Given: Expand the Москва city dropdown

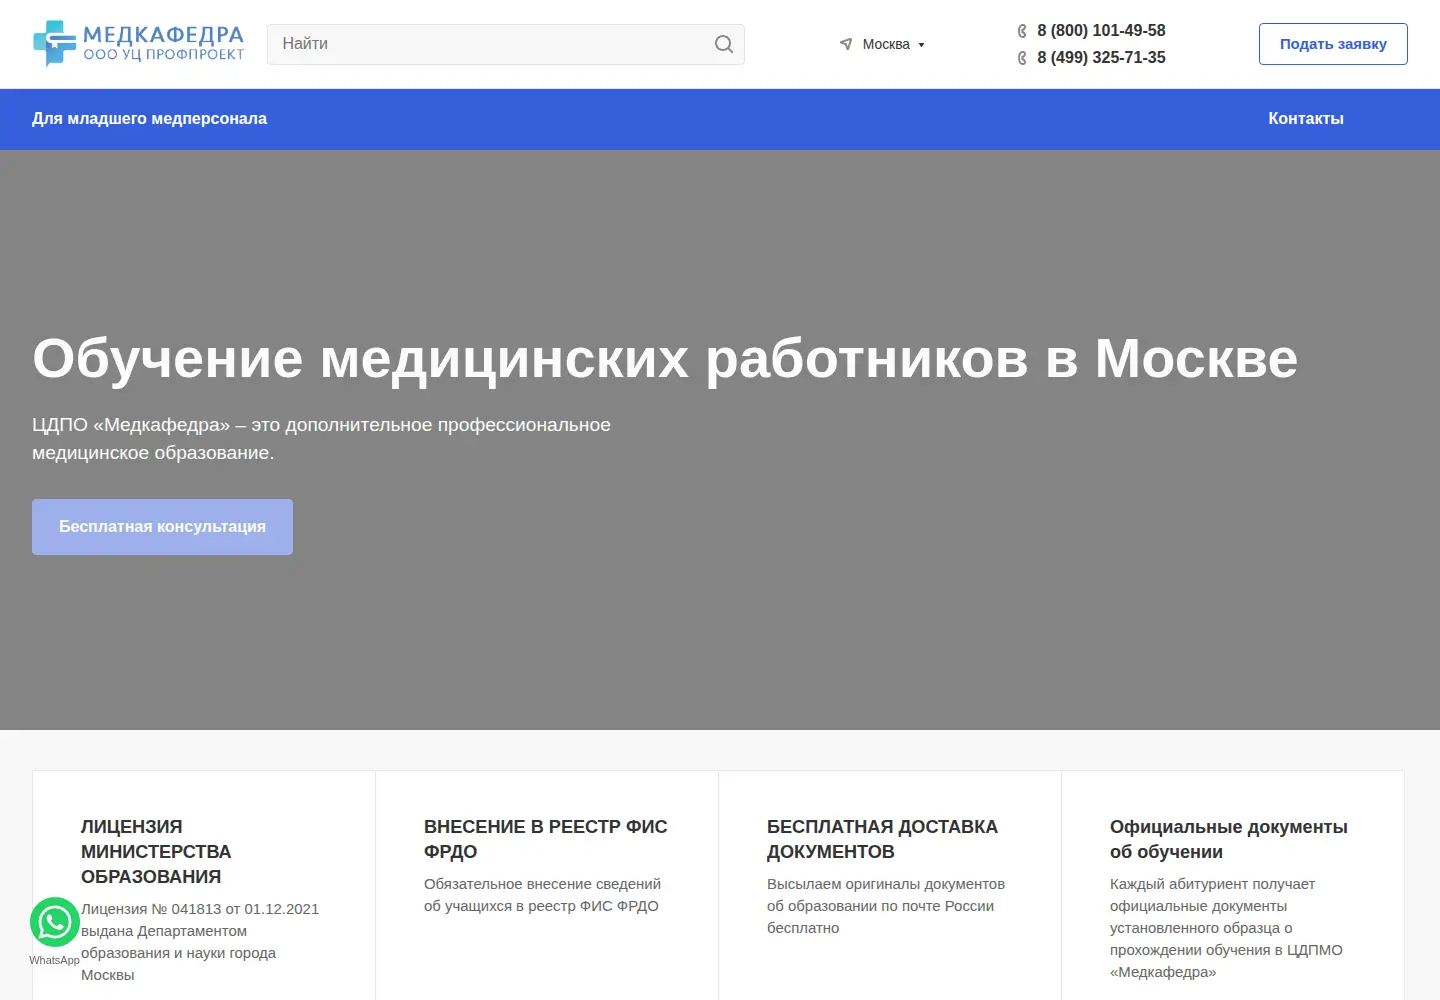Looking at the screenshot, I should click(x=893, y=44).
